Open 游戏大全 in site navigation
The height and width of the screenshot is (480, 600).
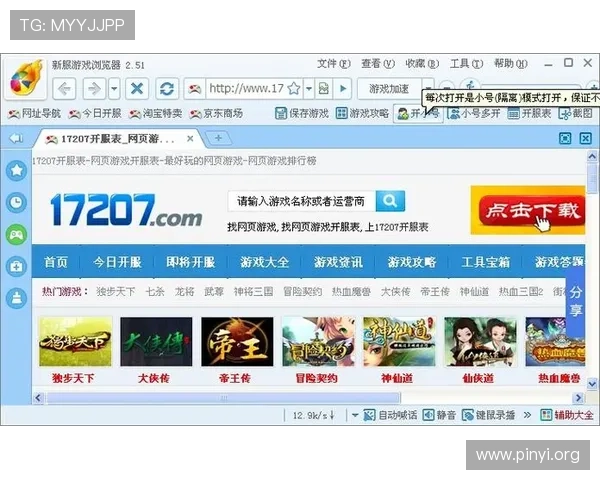tap(264, 262)
